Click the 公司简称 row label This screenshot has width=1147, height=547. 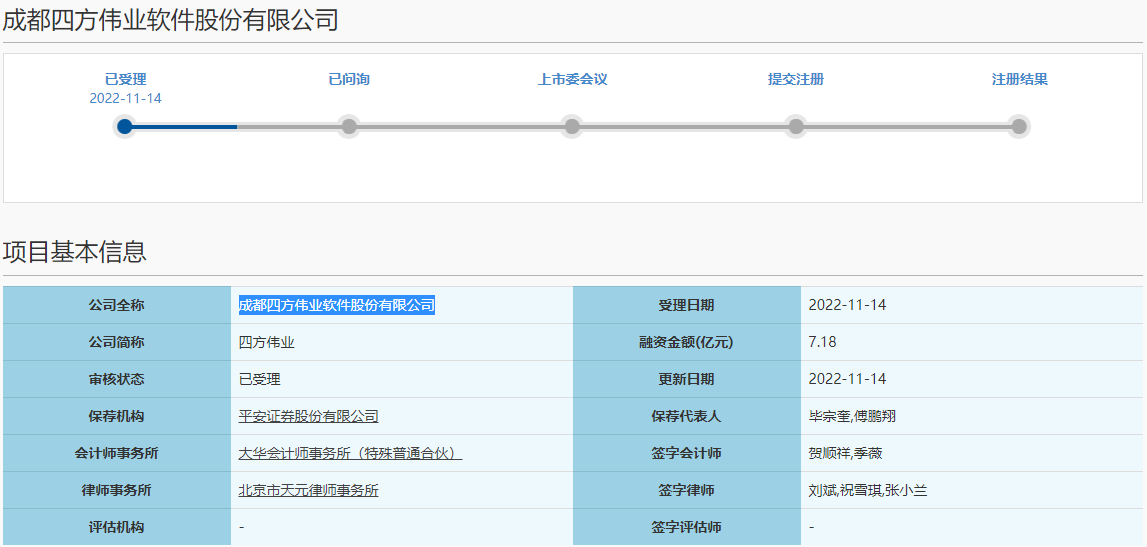coord(116,342)
